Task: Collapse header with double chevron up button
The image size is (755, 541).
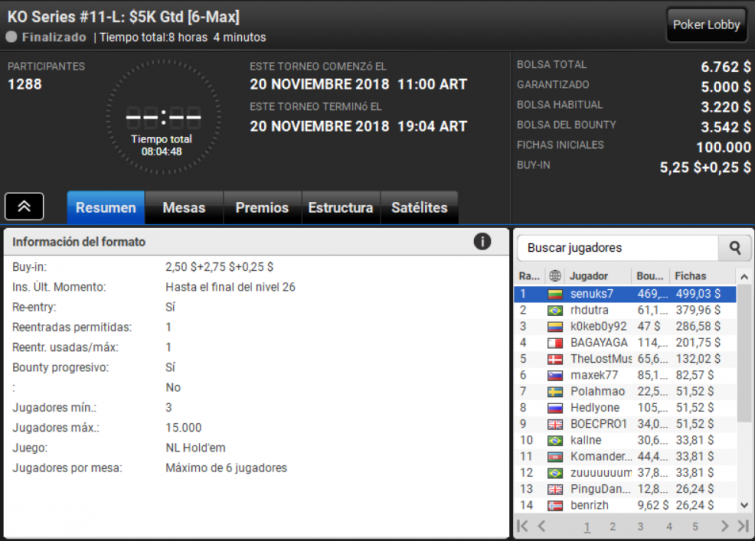Action: pos(24,206)
